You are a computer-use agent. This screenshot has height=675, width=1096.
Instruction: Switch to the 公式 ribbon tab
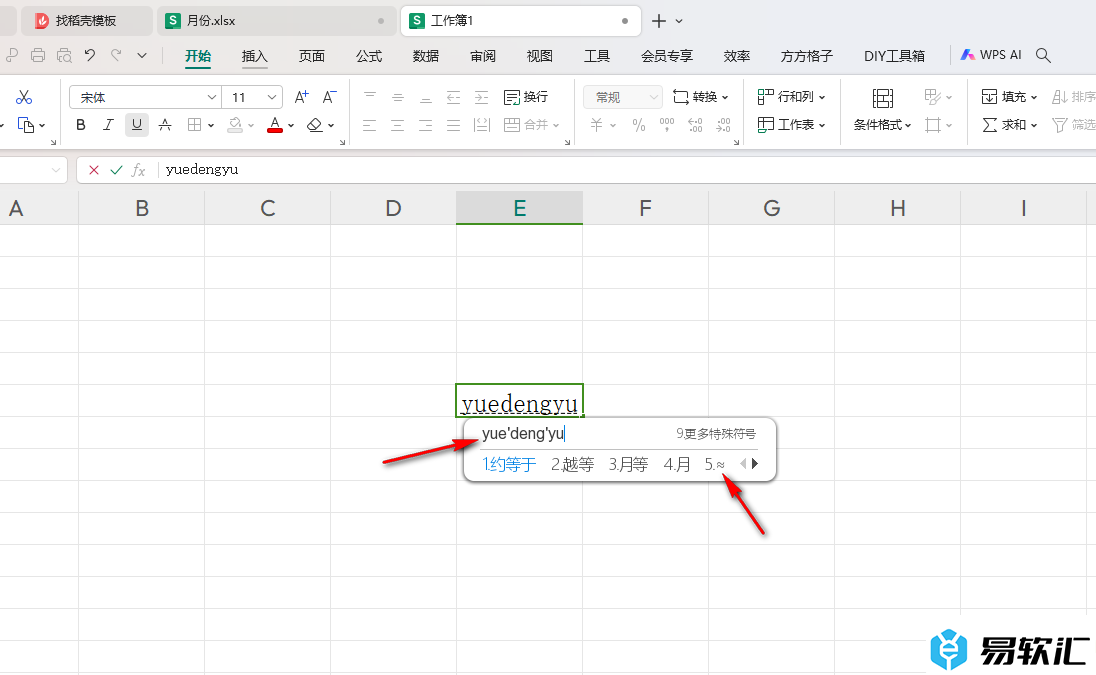pos(368,56)
